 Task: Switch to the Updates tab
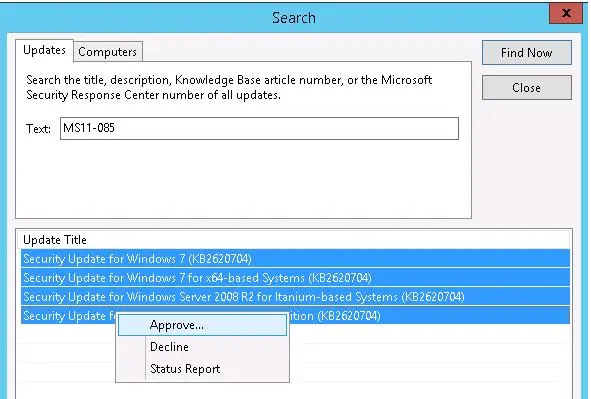point(44,50)
